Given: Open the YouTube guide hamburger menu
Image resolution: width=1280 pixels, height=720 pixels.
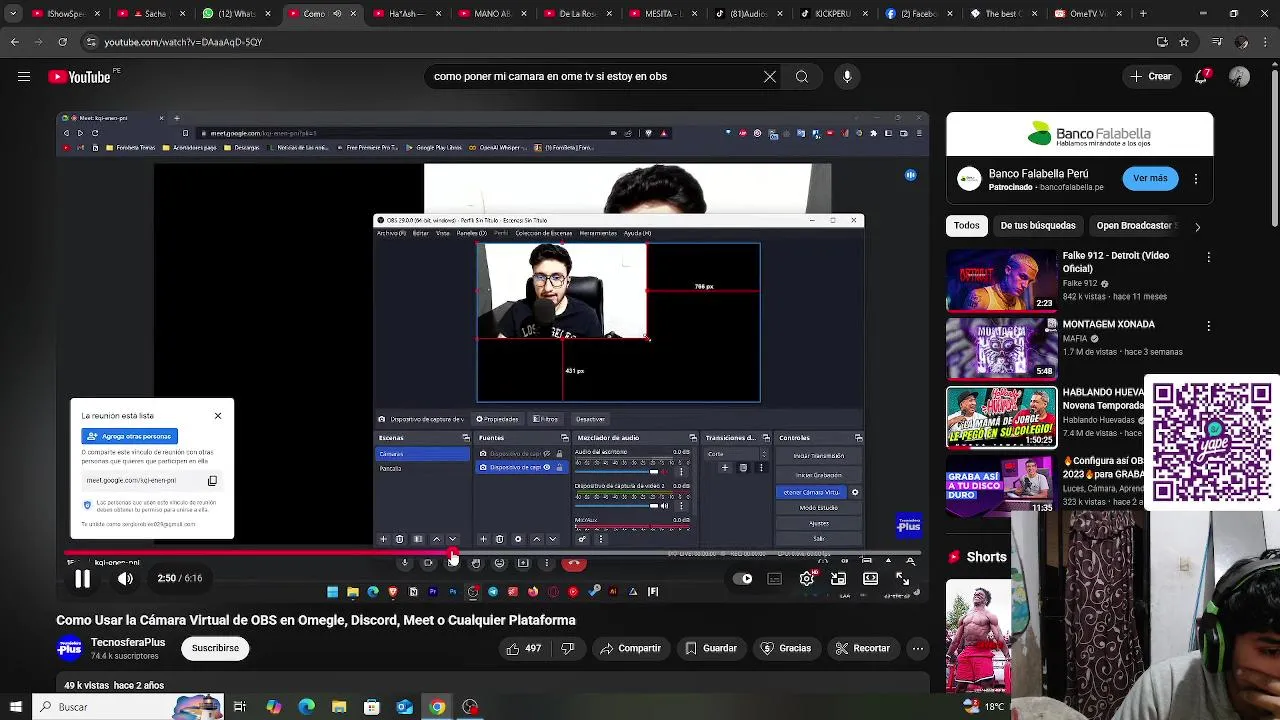Looking at the screenshot, I should pyautogui.click(x=24, y=77).
